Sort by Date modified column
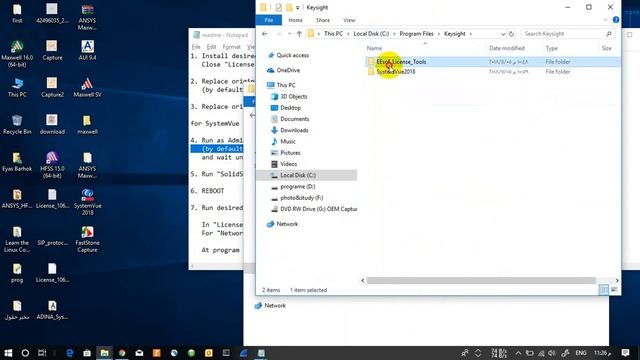 pyautogui.click(x=507, y=48)
